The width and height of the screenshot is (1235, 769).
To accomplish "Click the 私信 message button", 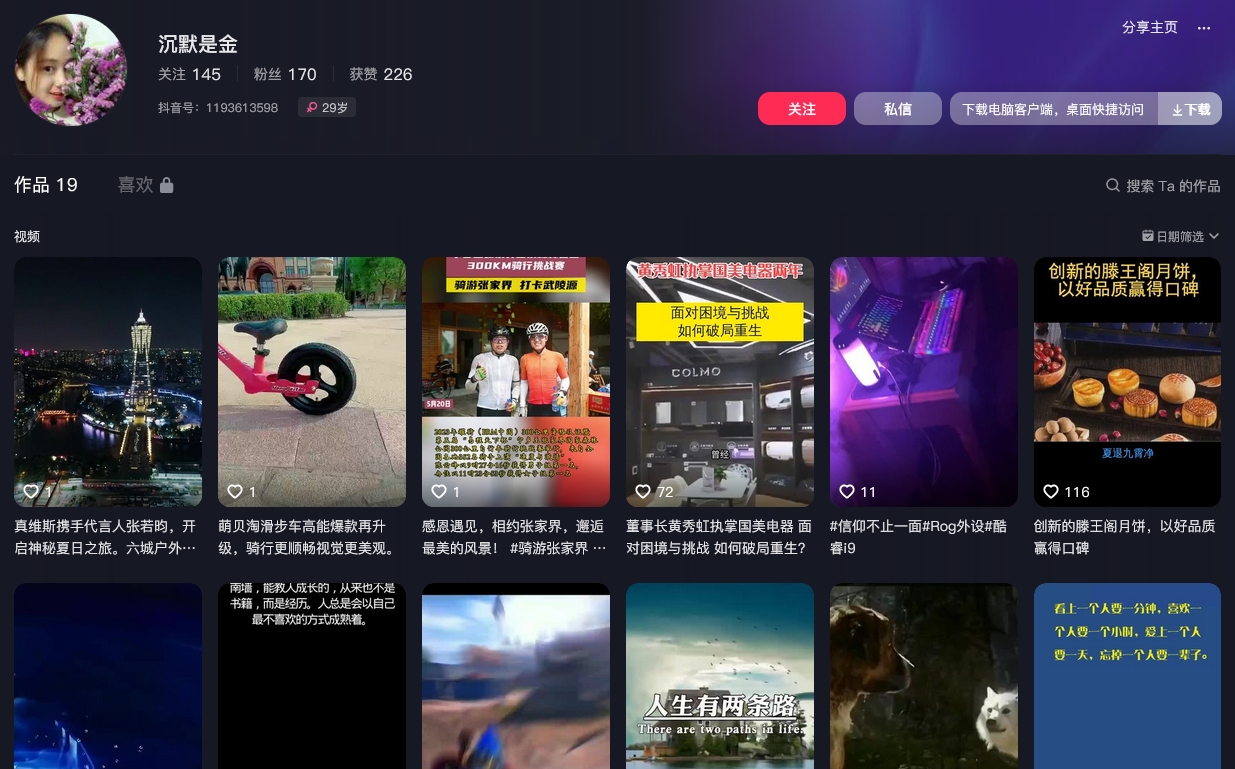I will 898,109.
